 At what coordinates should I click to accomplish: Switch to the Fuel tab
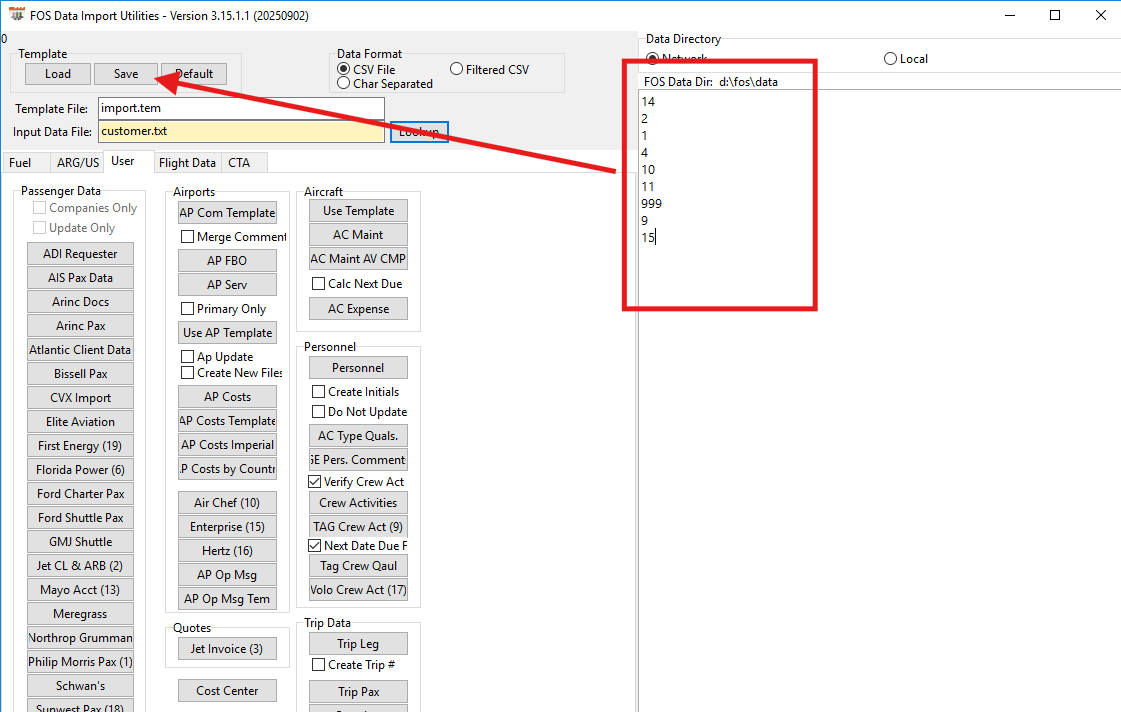click(x=20, y=163)
